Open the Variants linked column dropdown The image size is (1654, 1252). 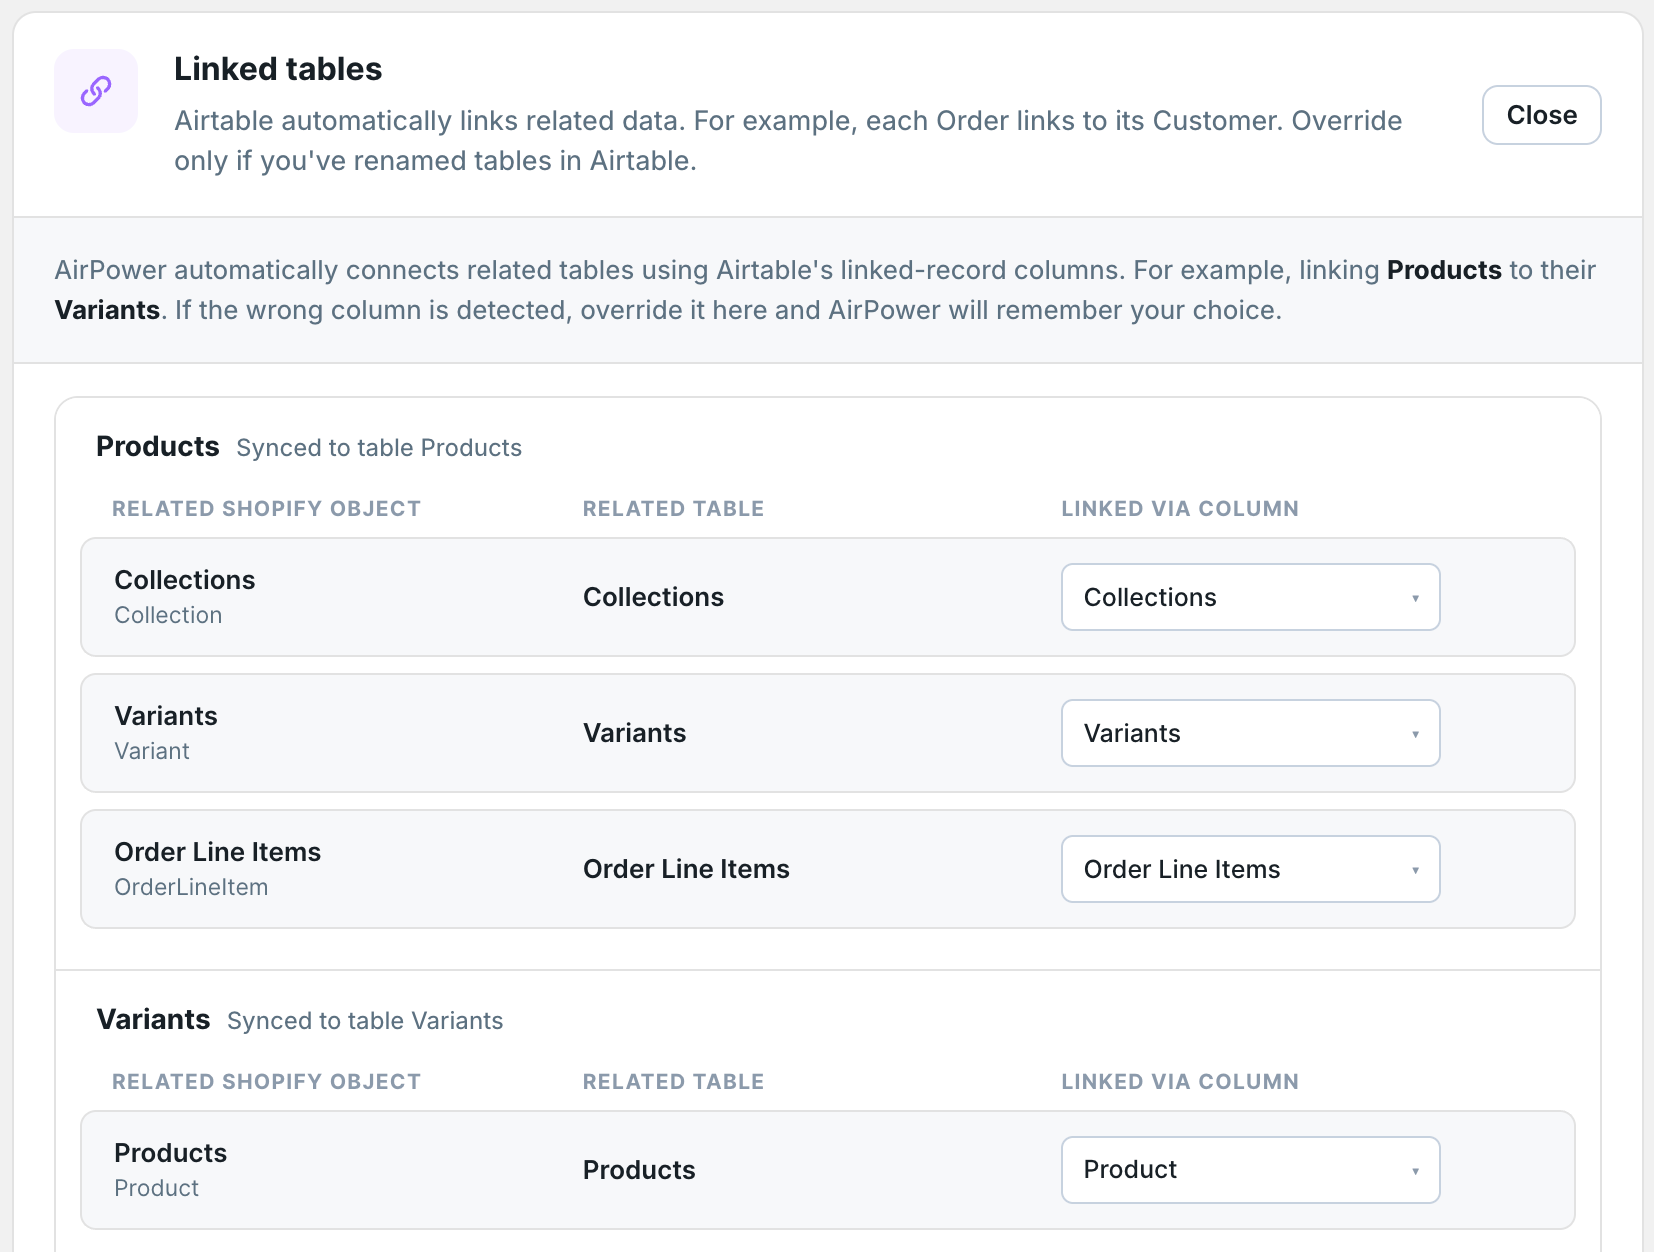pos(1250,733)
